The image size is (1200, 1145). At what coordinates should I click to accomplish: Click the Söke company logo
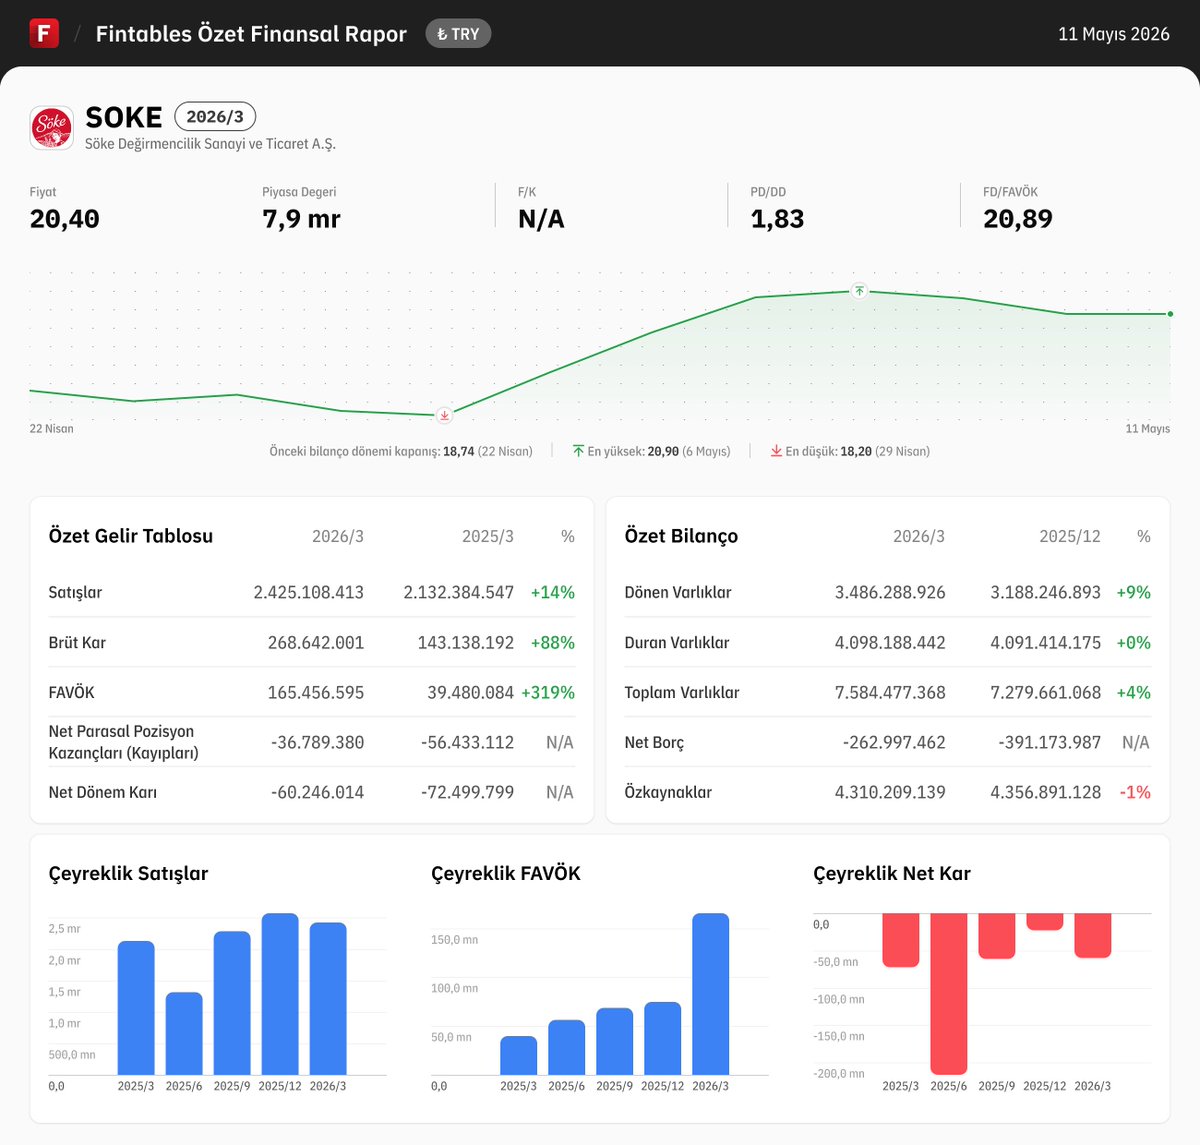pos(51,127)
